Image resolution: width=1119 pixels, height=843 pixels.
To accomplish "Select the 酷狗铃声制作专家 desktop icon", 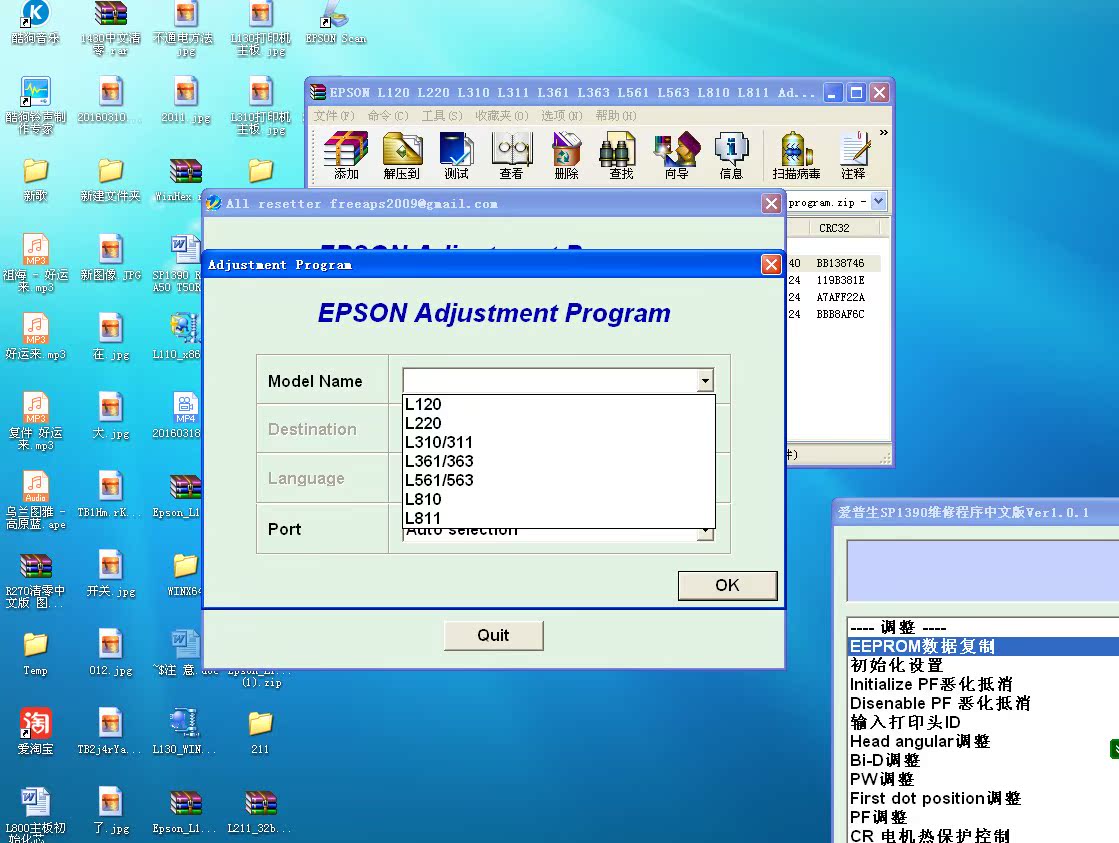I will tap(36, 105).
